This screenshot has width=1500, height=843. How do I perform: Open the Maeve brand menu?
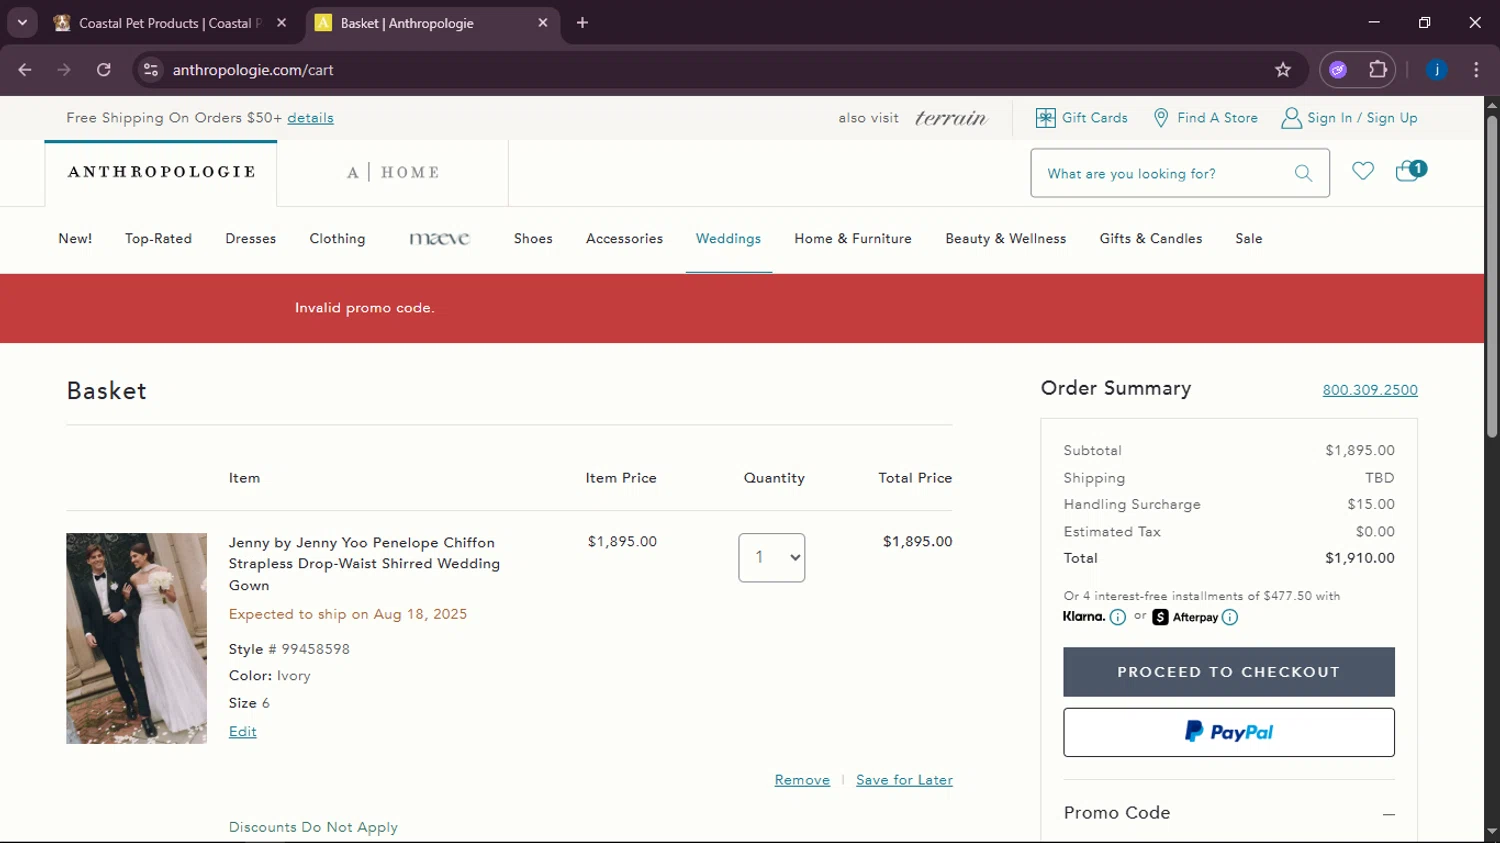click(440, 239)
